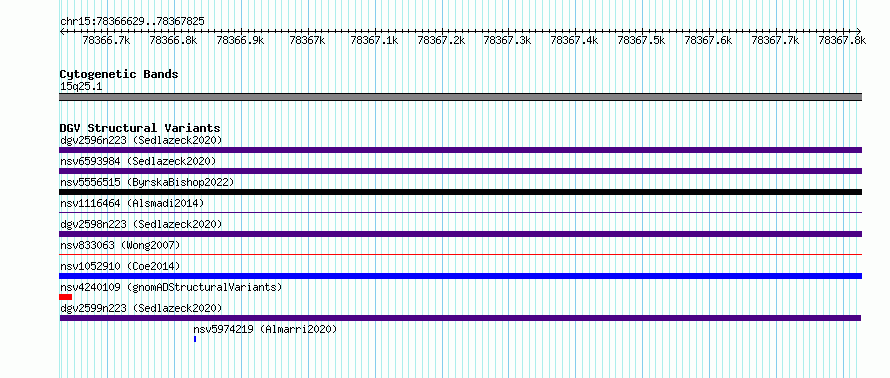The width and height of the screenshot is (890, 378).
Task: Open nsv6593984 (Sedlazeck2020) variant label
Action: pos(138,161)
